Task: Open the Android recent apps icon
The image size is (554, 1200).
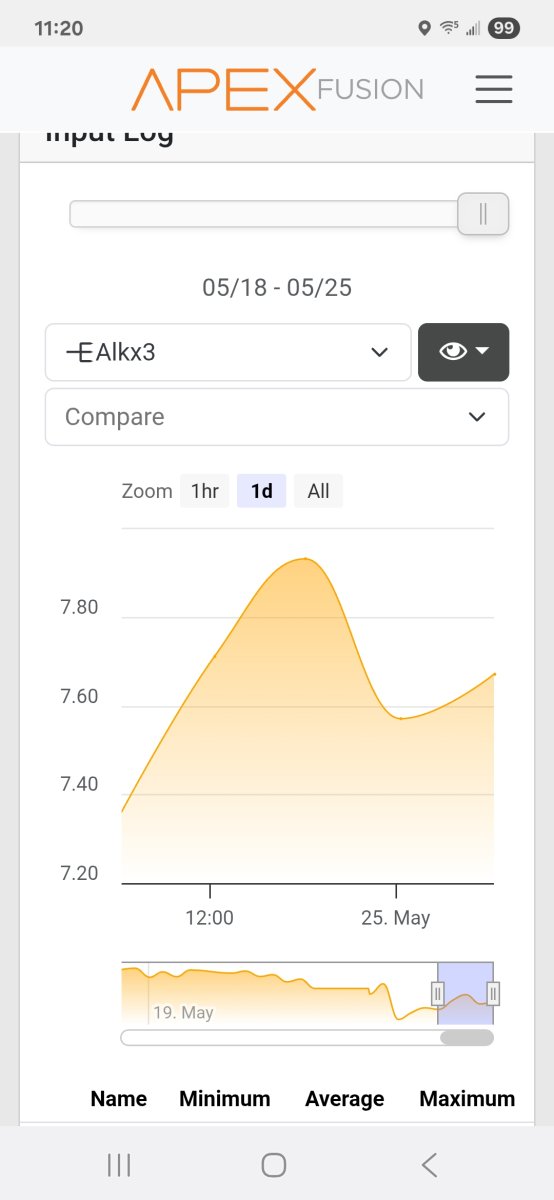Action: [x=119, y=1164]
